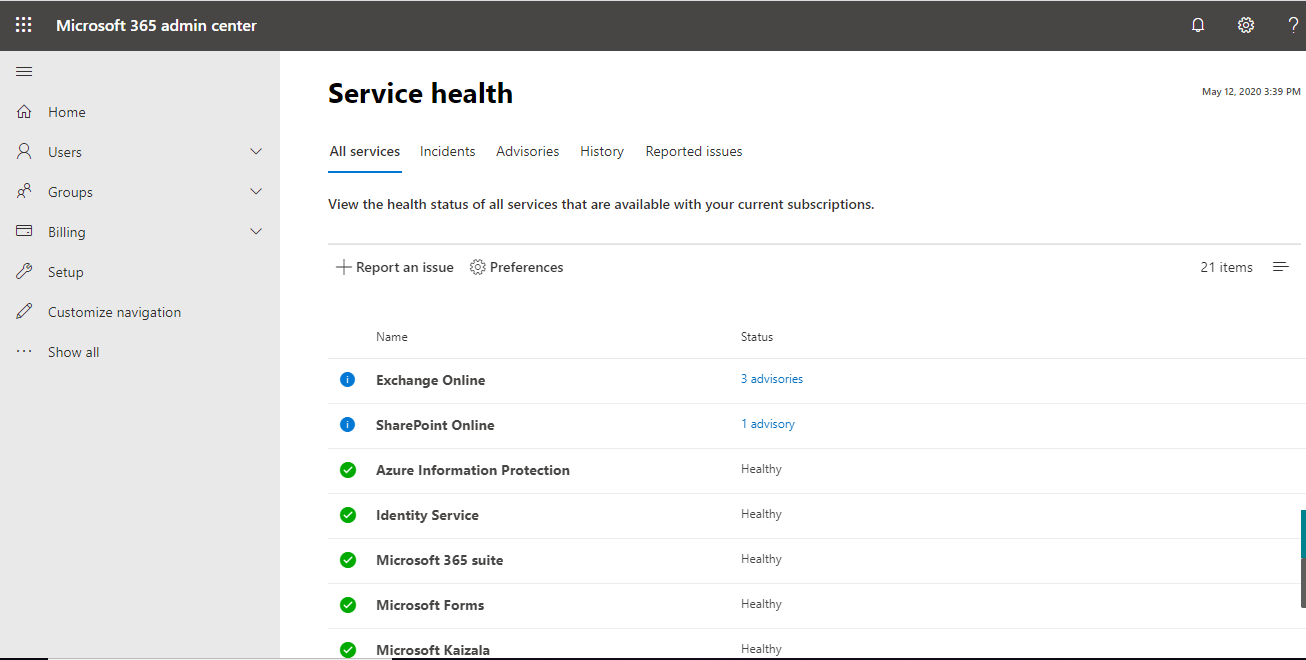Viewport: 1306px width, 660px height.
Task: Click the plus icon for Report an issue
Action: point(343,267)
